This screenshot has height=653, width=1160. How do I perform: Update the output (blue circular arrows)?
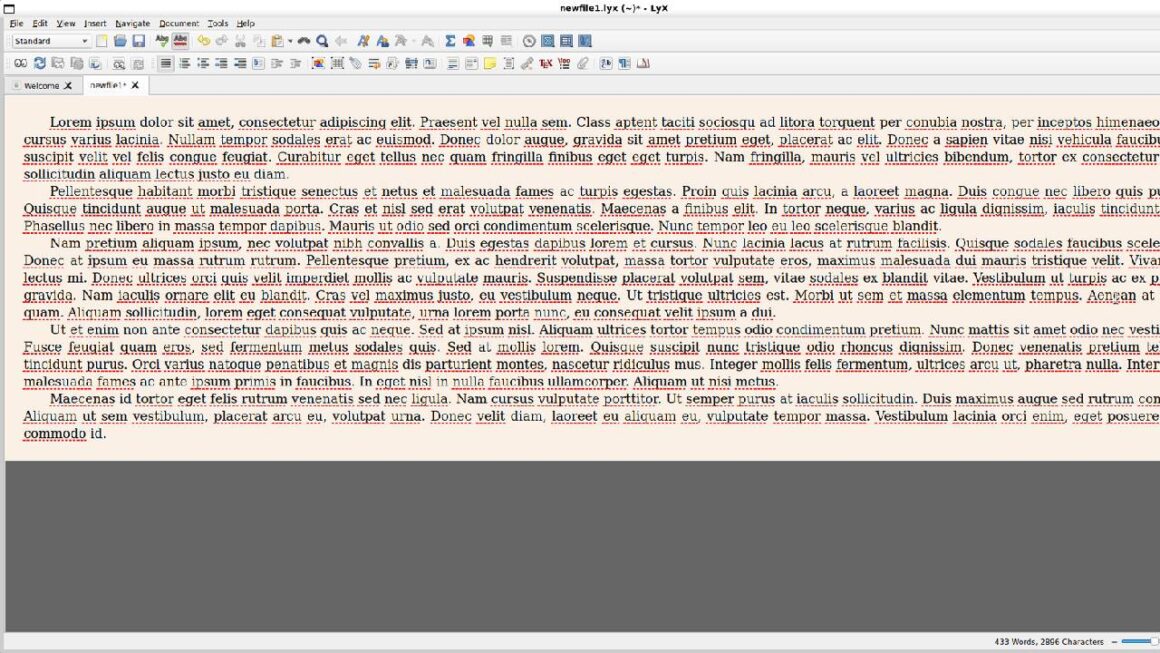(x=39, y=64)
